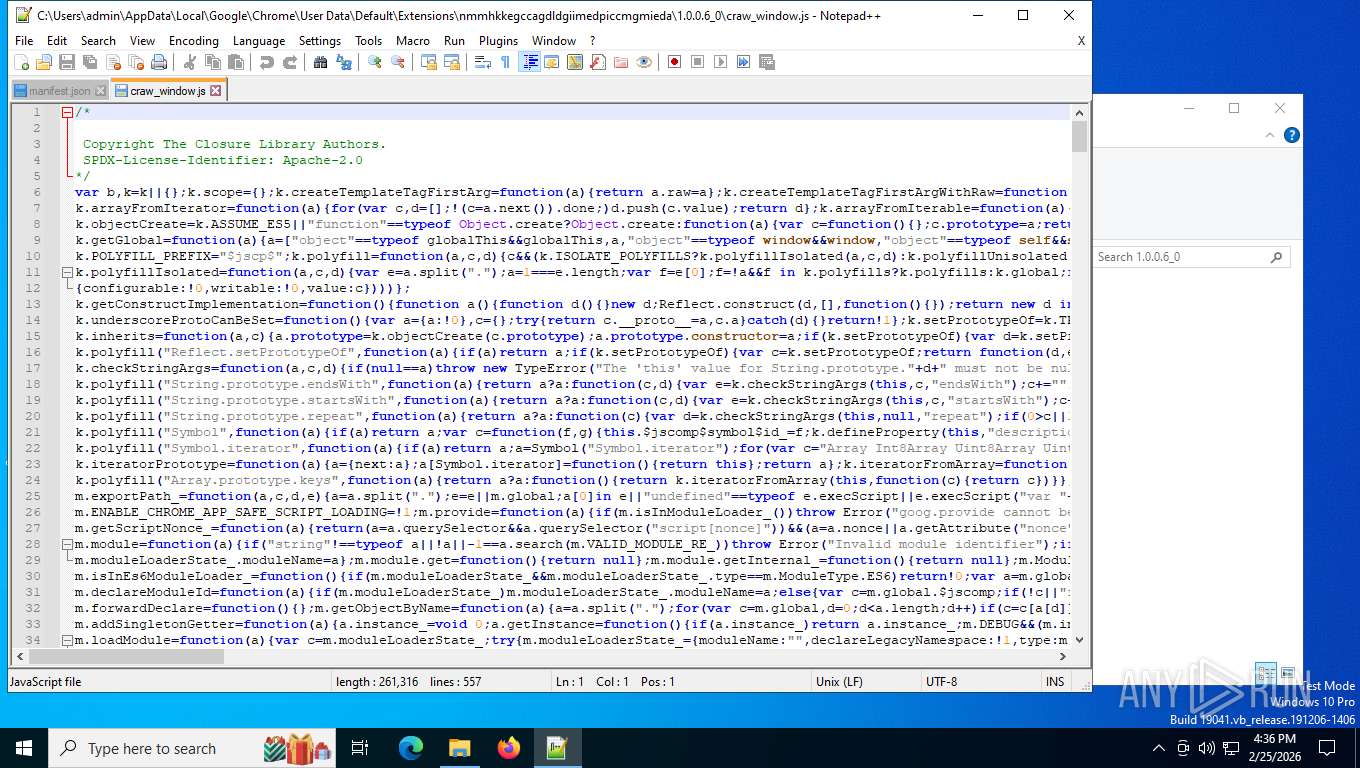Image resolution: width=1360 pixels, height=768 pixels.
Task: Click the Copy toolbar icon
Action: tap(213, 62)
